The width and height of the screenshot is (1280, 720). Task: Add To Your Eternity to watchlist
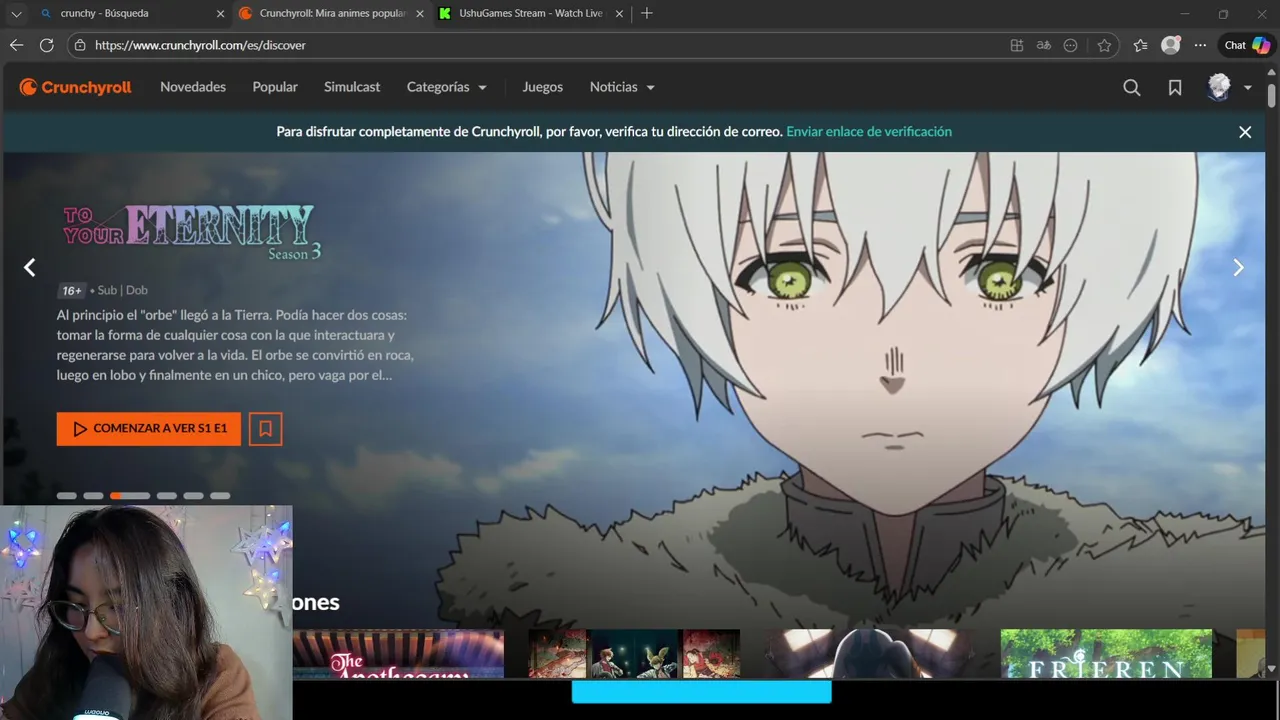(265, 429)
